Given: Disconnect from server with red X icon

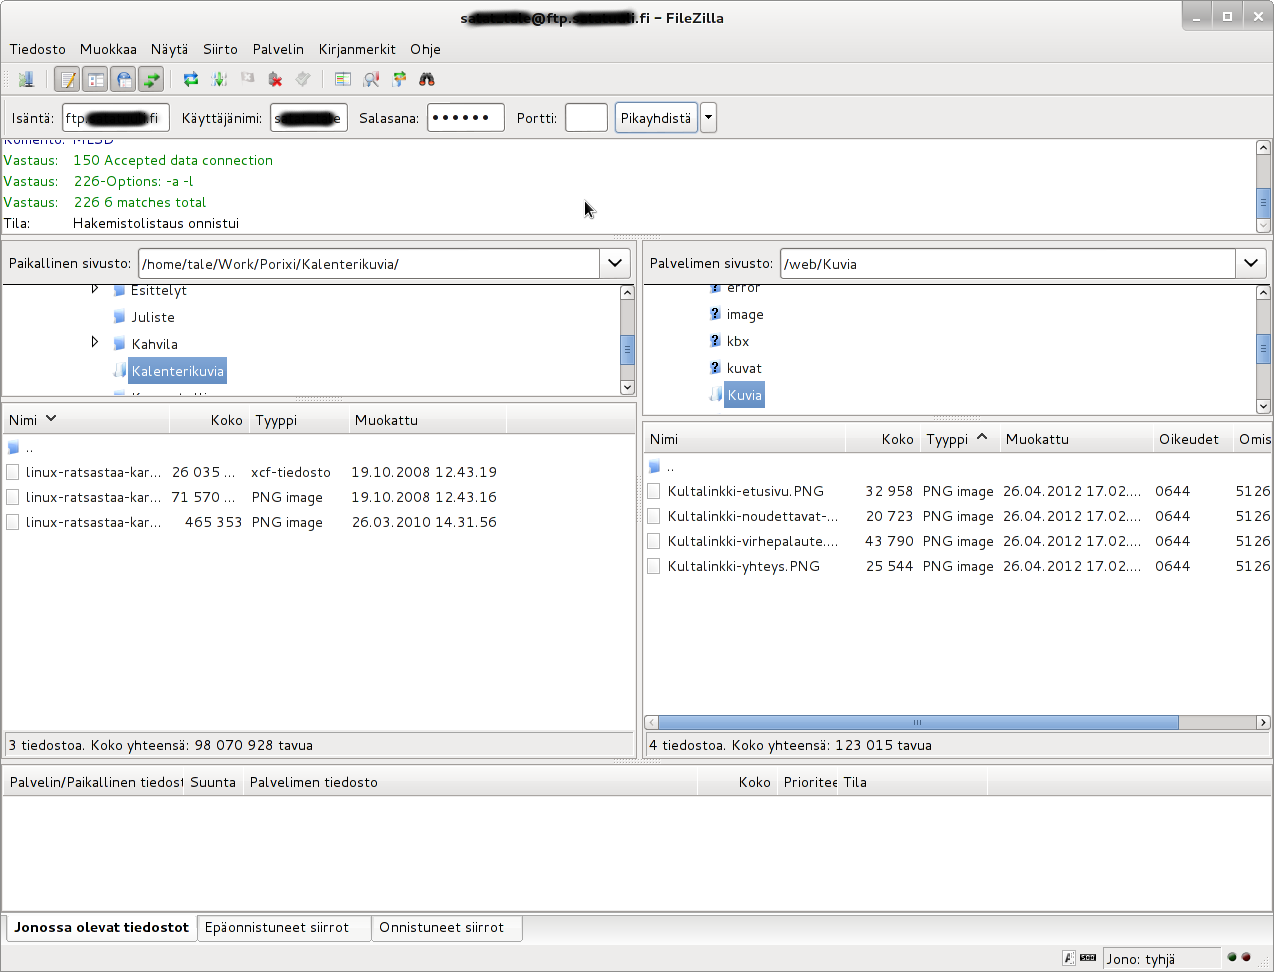Looking at the screenshot, I should pyautogui.click(x=275, y=79).
